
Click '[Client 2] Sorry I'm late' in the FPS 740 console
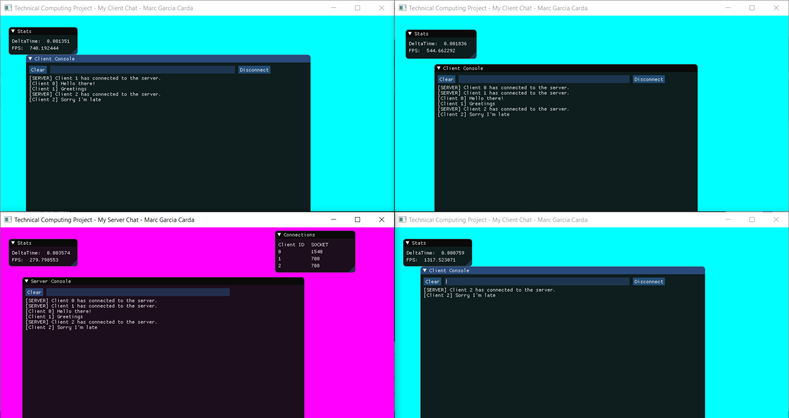65,100
